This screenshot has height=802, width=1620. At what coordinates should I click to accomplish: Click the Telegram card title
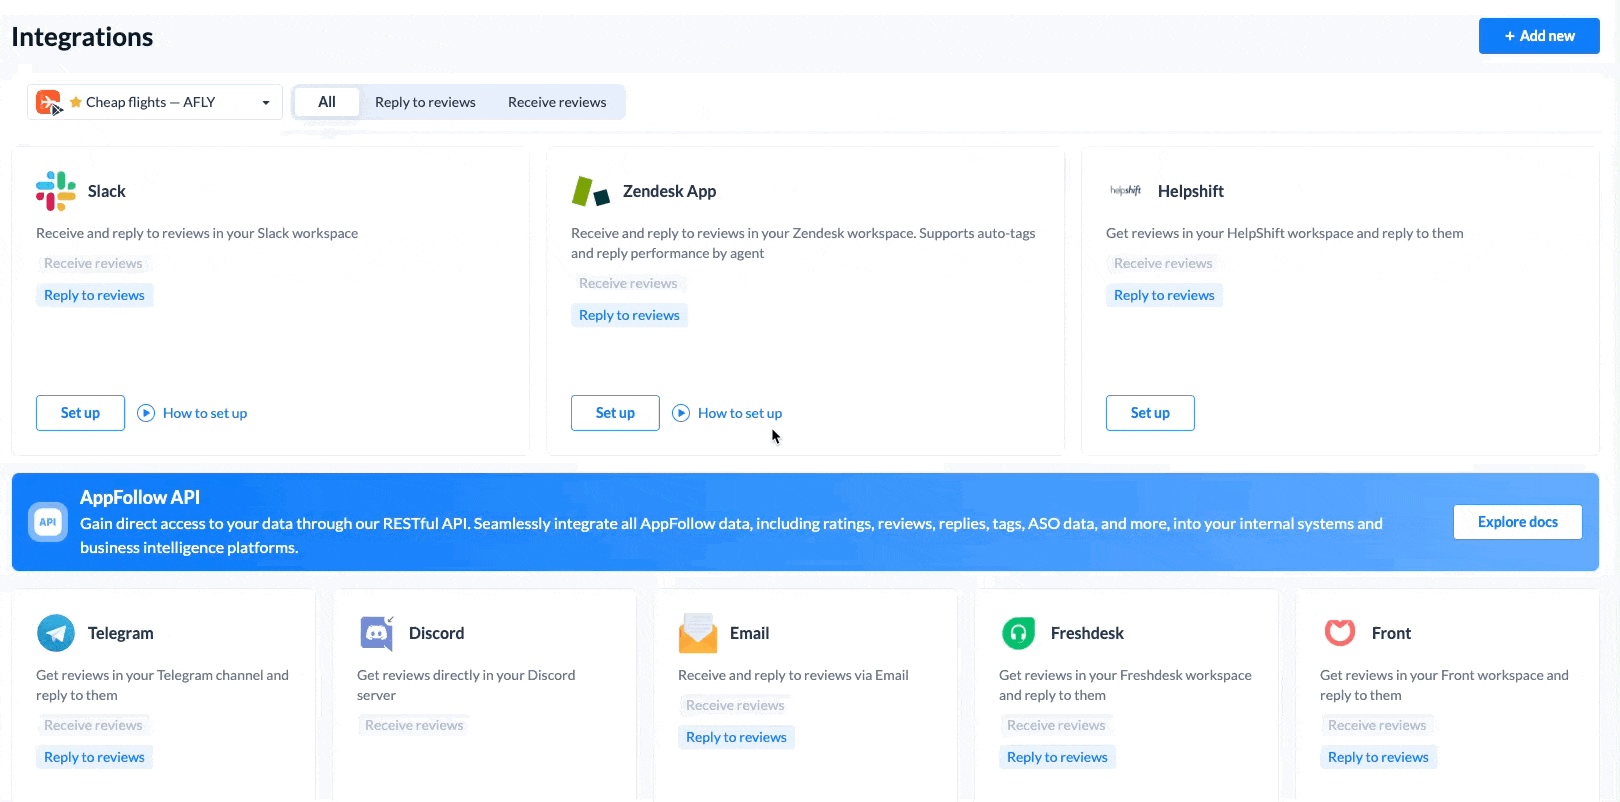[120, 633]
